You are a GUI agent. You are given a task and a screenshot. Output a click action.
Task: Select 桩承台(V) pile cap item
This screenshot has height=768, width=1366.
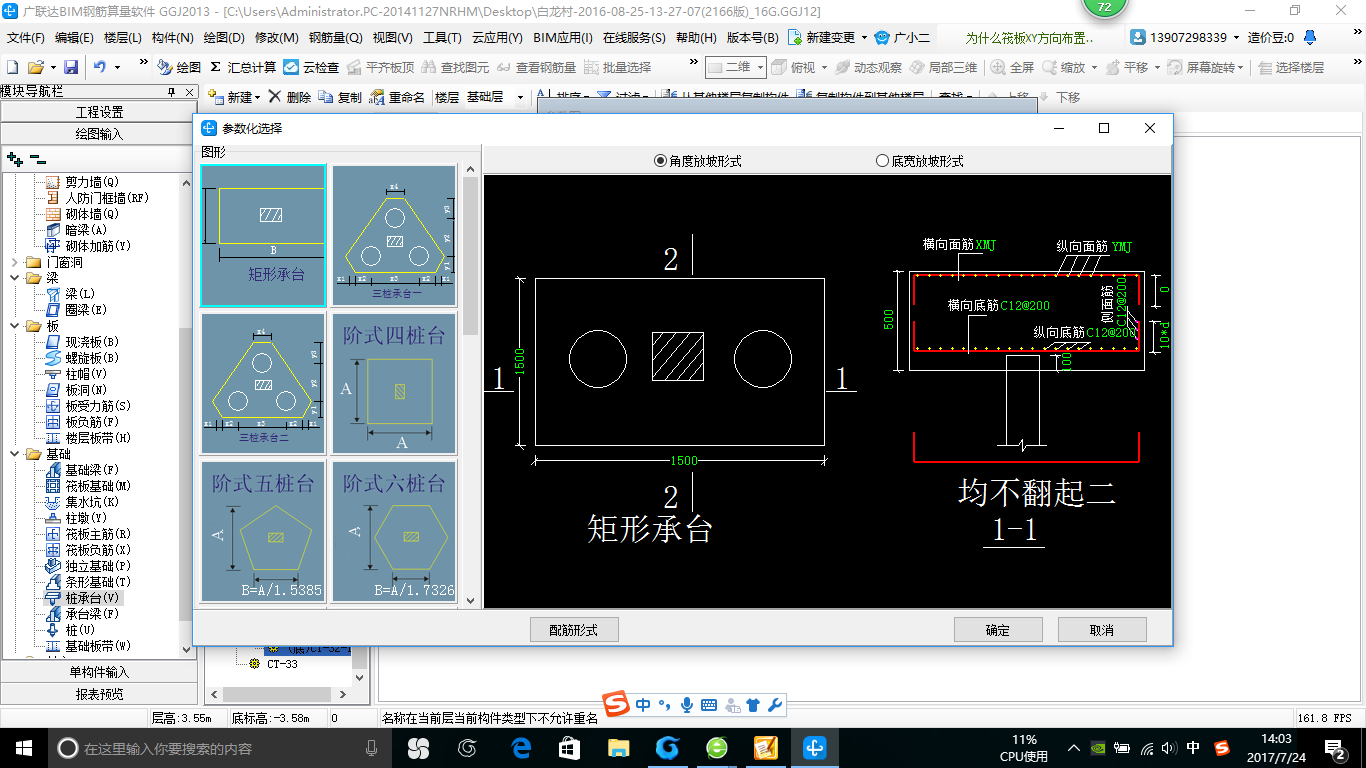coord(82,598)
